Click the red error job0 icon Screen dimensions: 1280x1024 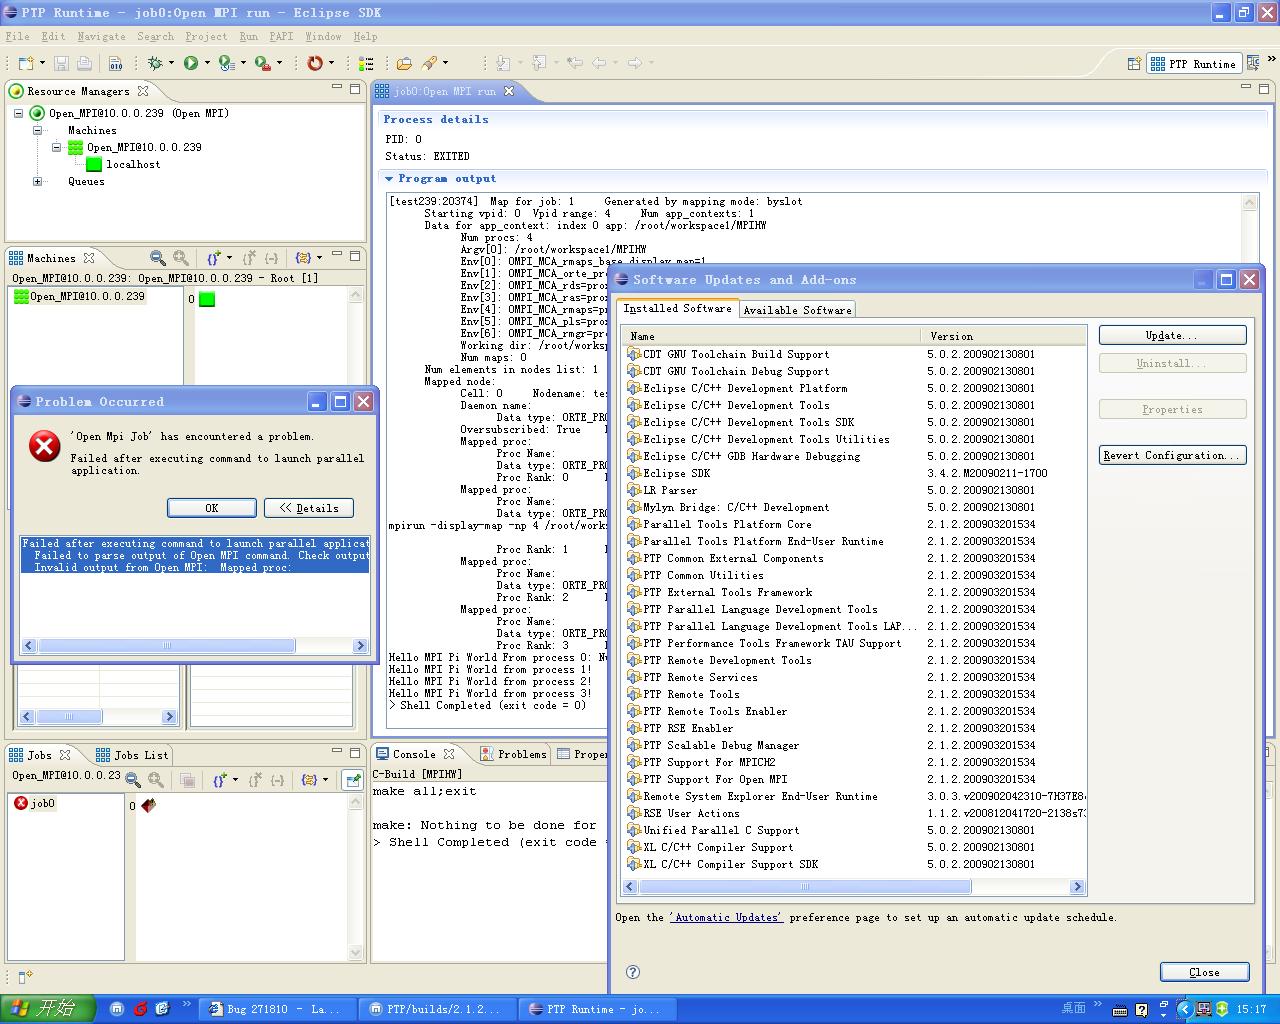coord(20,803)
